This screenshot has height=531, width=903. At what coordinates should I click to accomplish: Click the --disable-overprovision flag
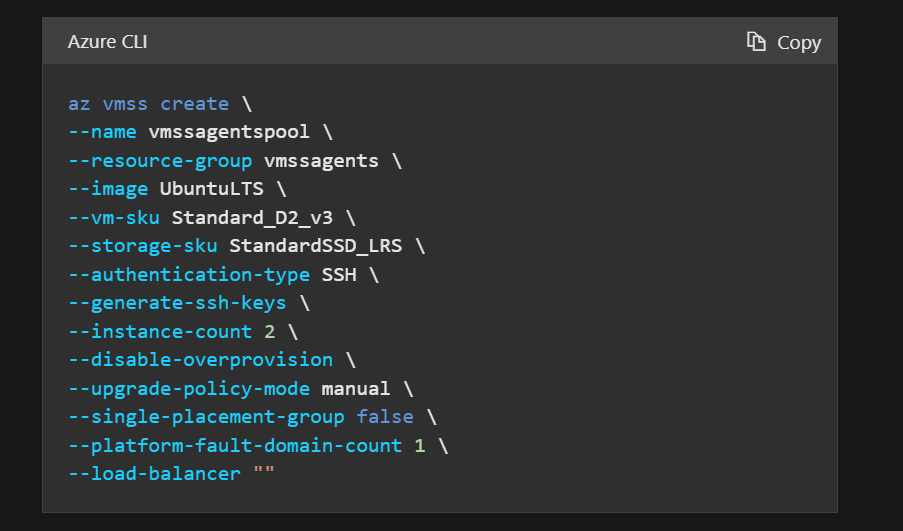[200, 359]
